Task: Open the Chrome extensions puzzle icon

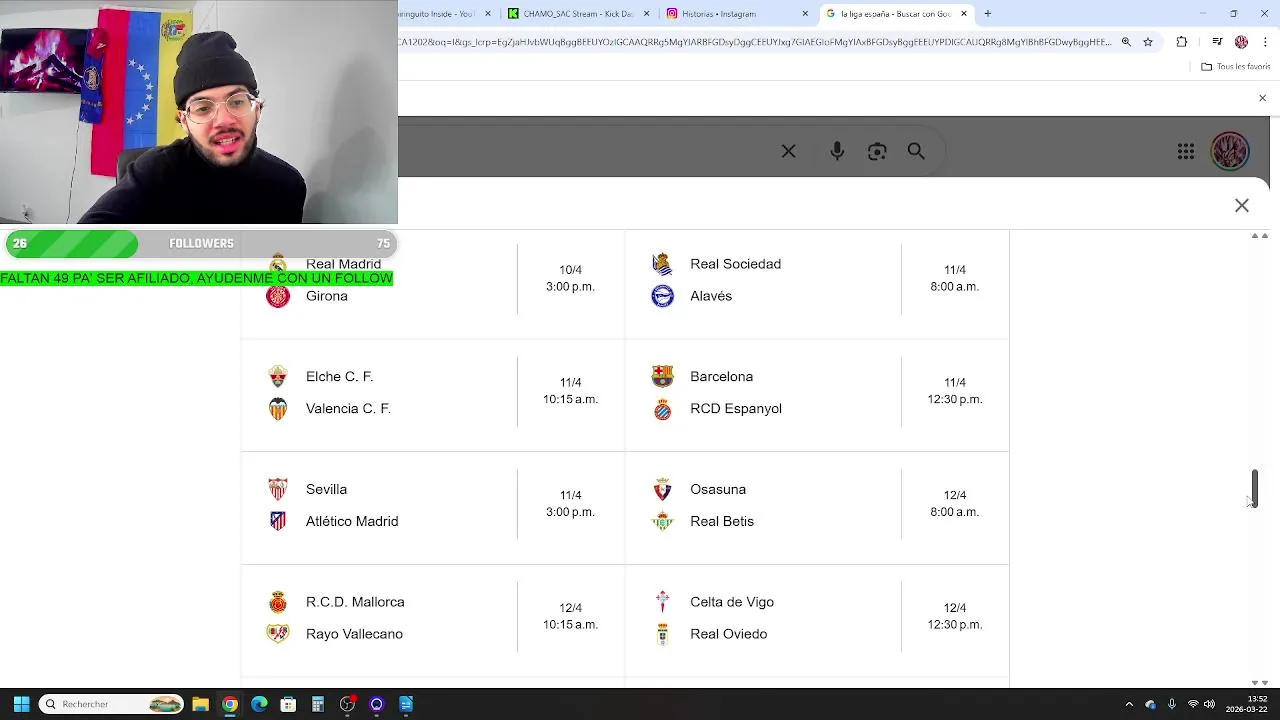Action: click(x=1182, y=42)
